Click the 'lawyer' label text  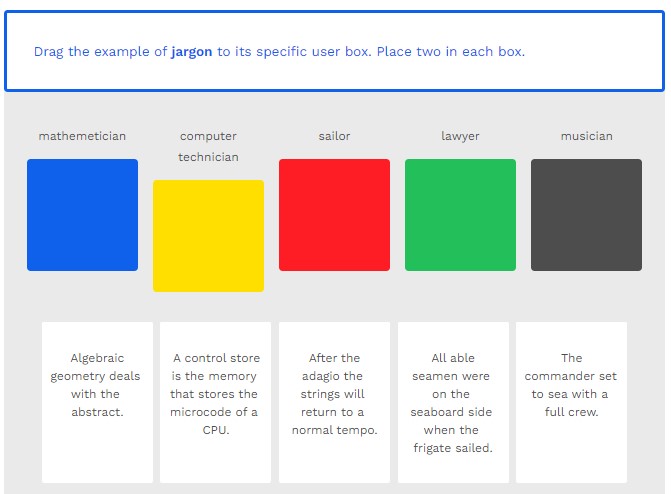(x=460, y=136)
